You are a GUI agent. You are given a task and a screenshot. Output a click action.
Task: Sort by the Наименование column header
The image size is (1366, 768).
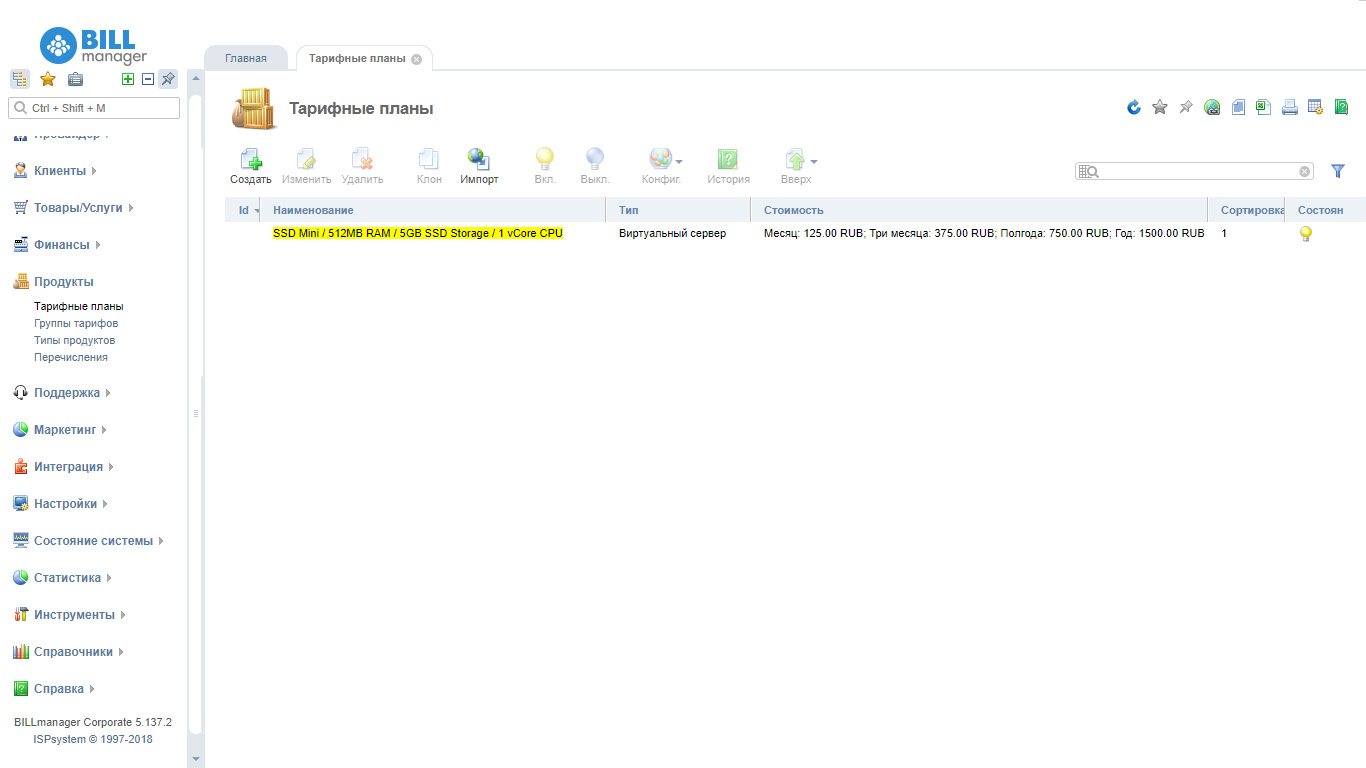433,210
